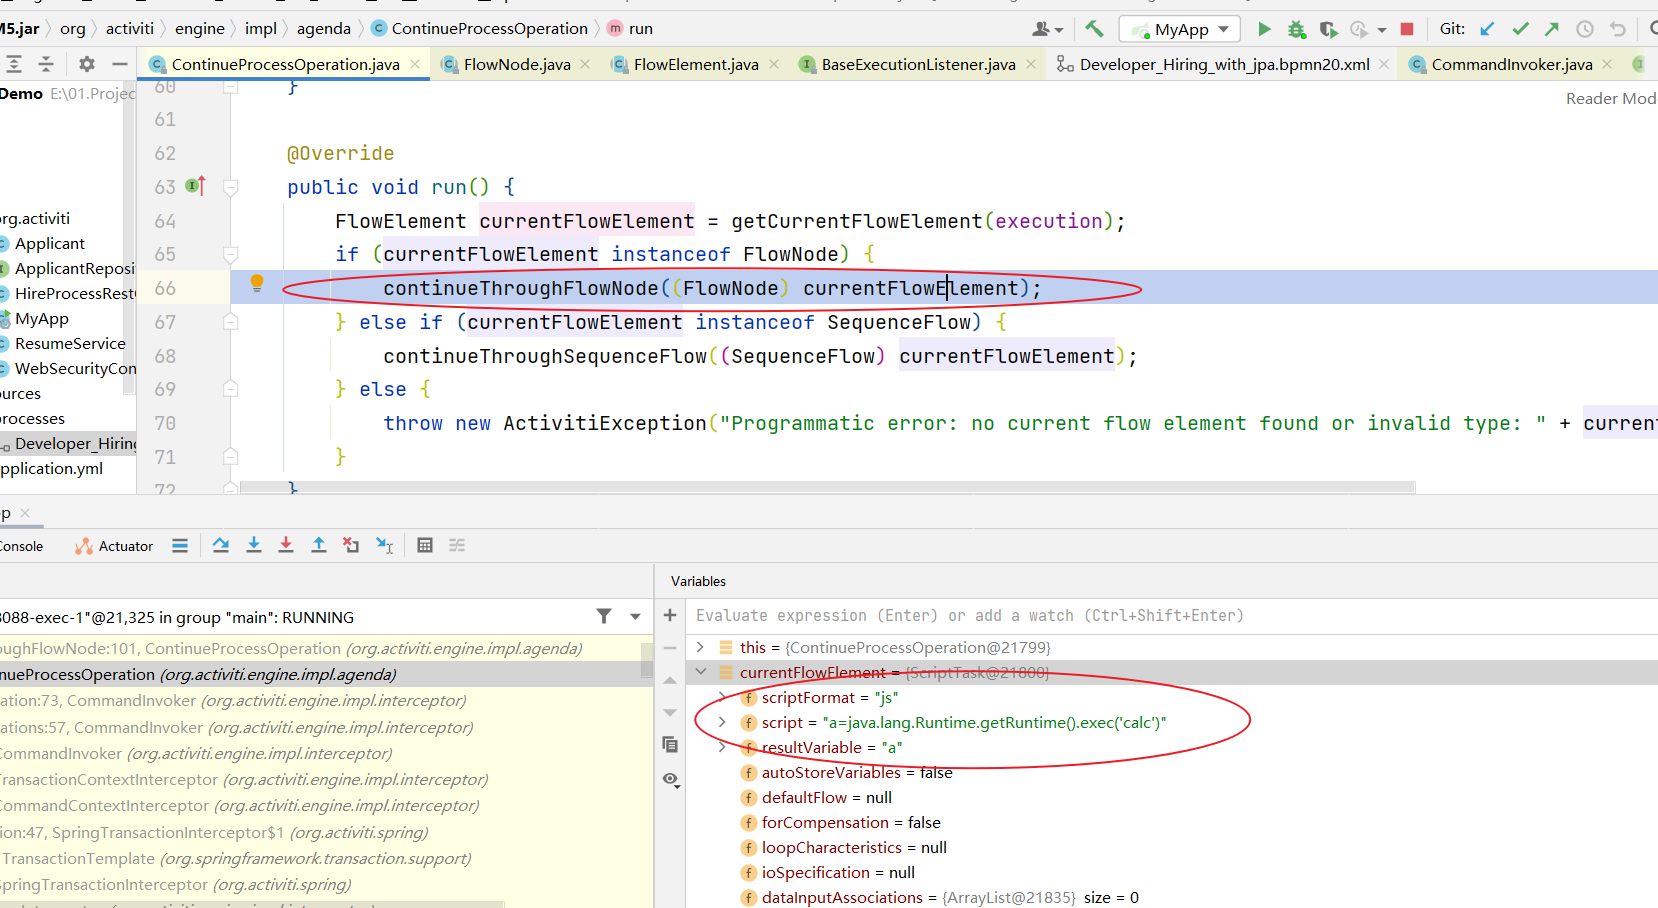
Task: Click Step Over in debugger toolbar
Action: coord(221,545)
